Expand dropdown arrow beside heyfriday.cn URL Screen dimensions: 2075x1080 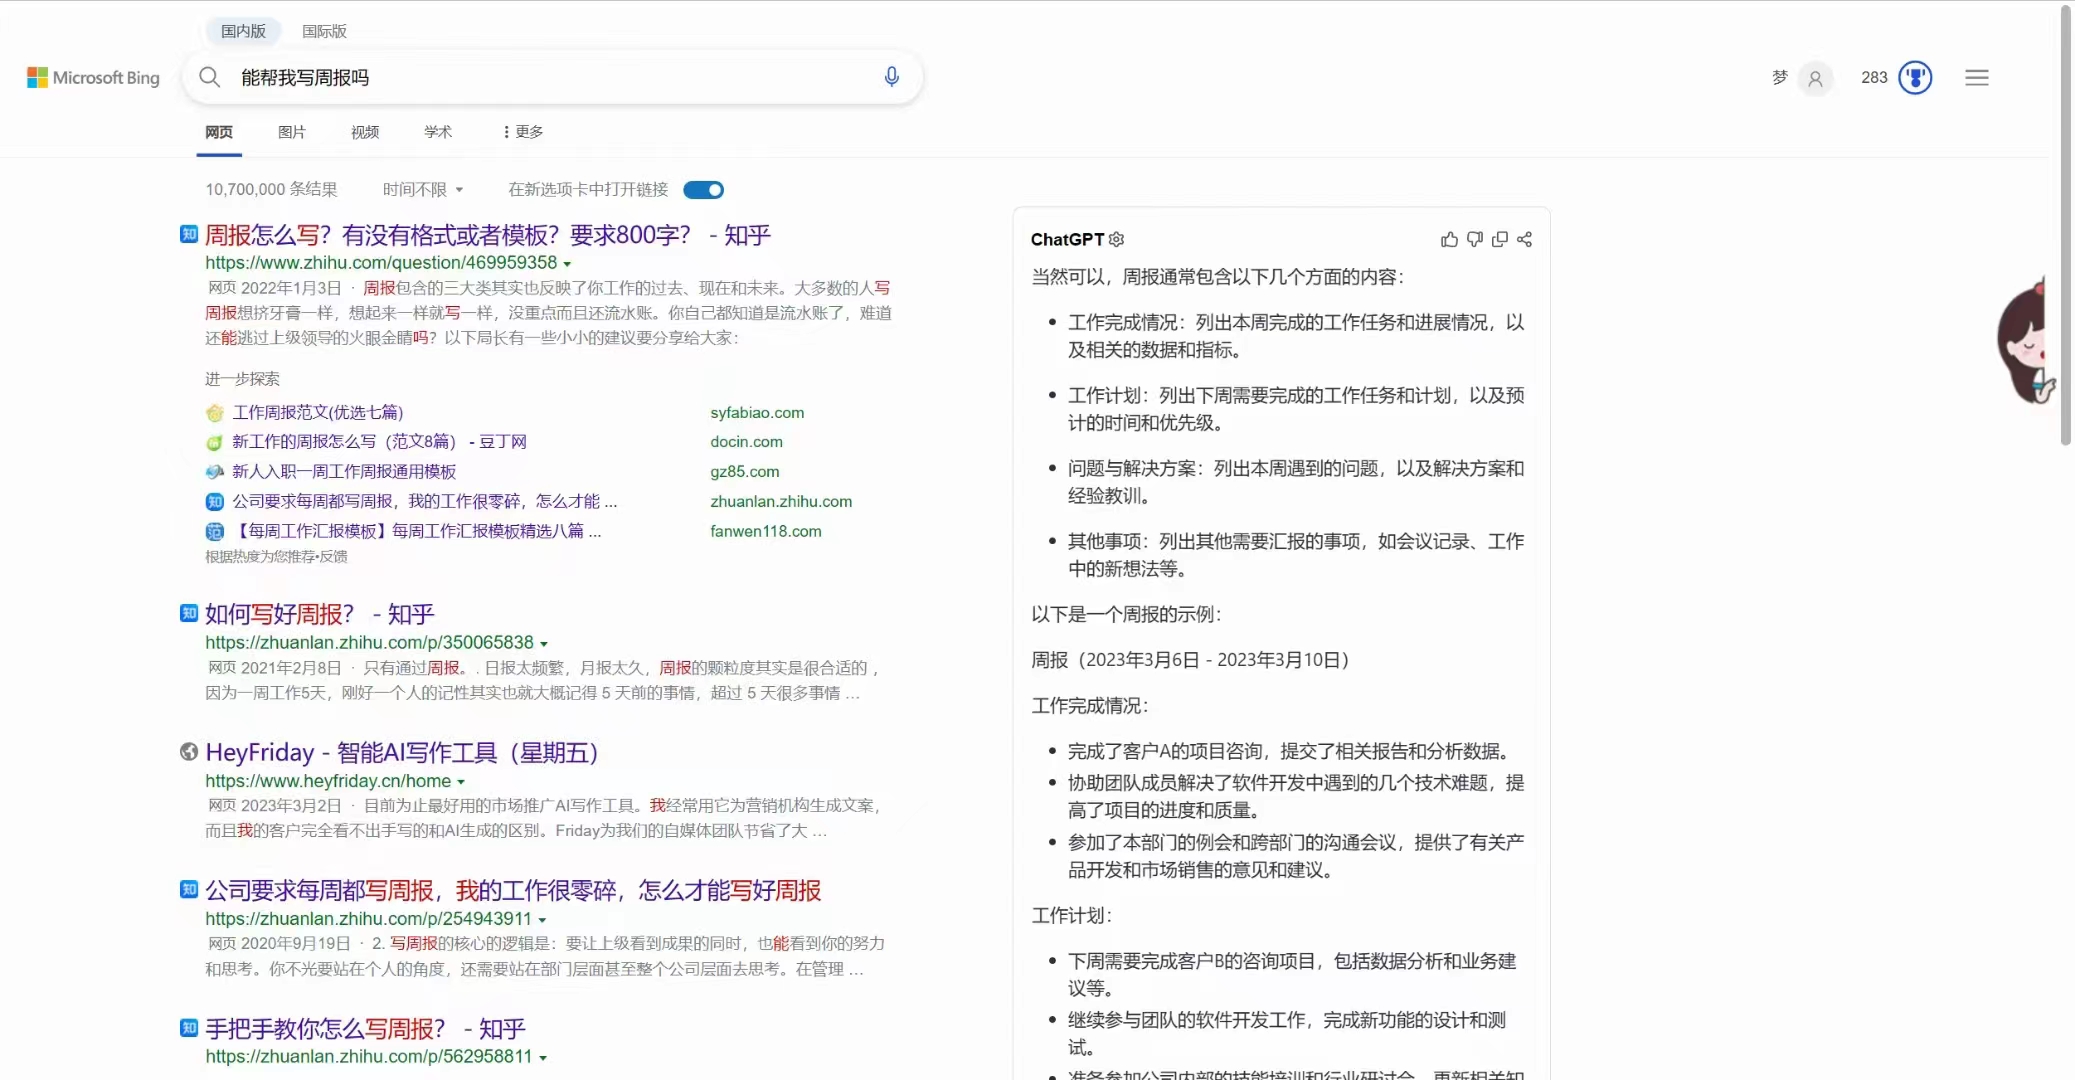click(x=461, y=782)
